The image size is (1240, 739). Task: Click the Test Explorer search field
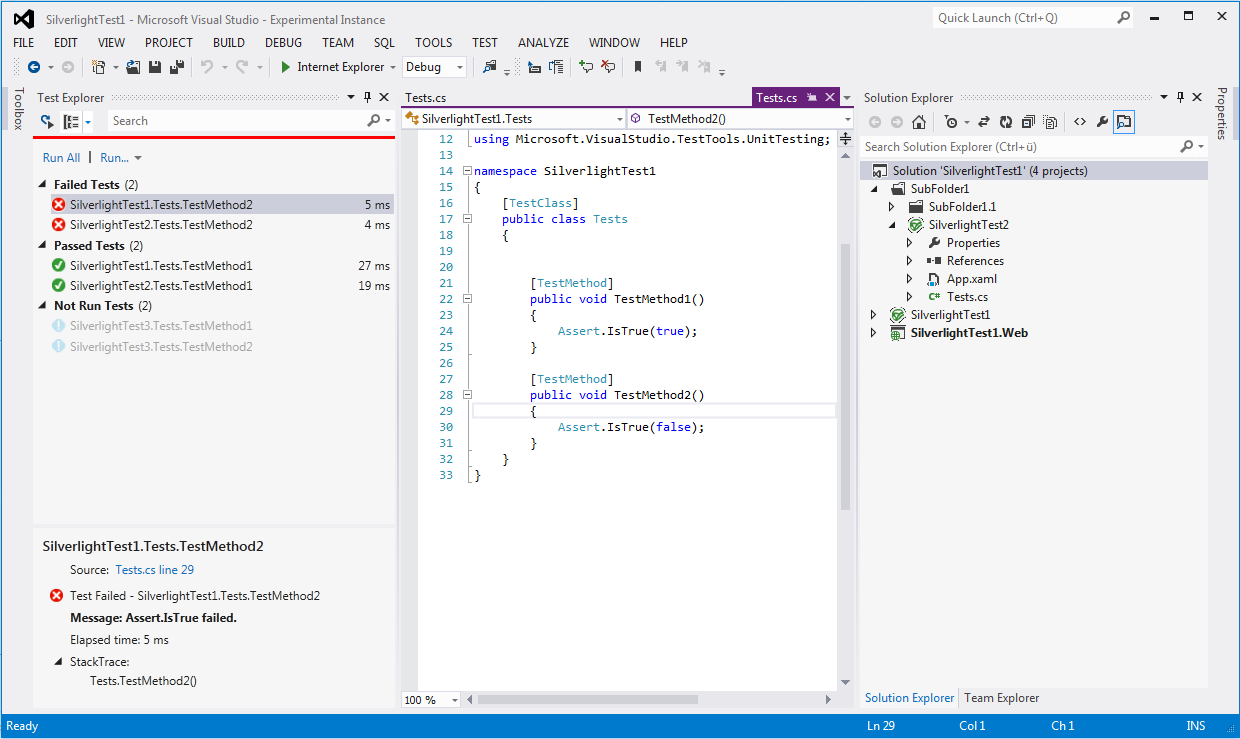point(236,121)
